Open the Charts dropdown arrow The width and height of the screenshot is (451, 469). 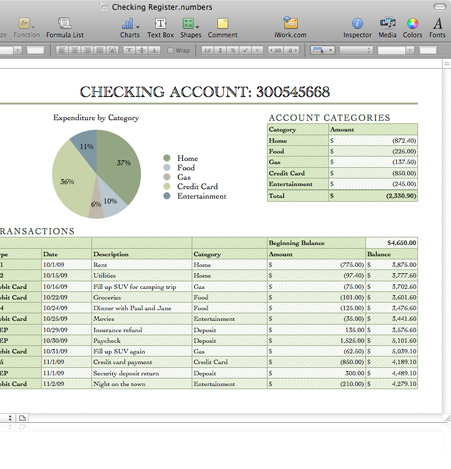coord(138,26)
